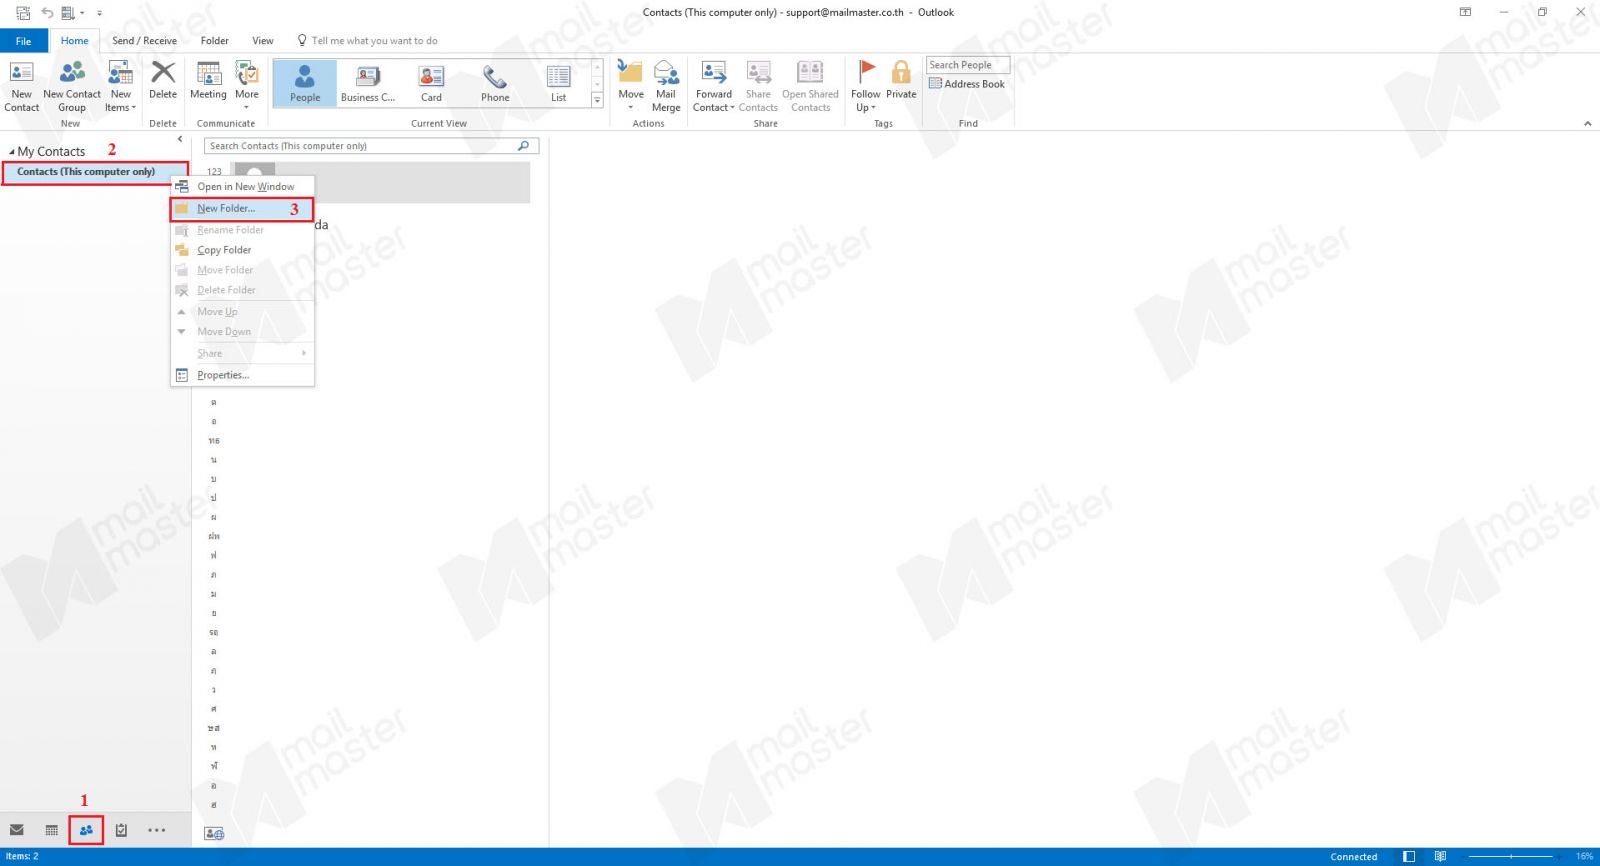Select the Phone view

[x=495, y=83]
